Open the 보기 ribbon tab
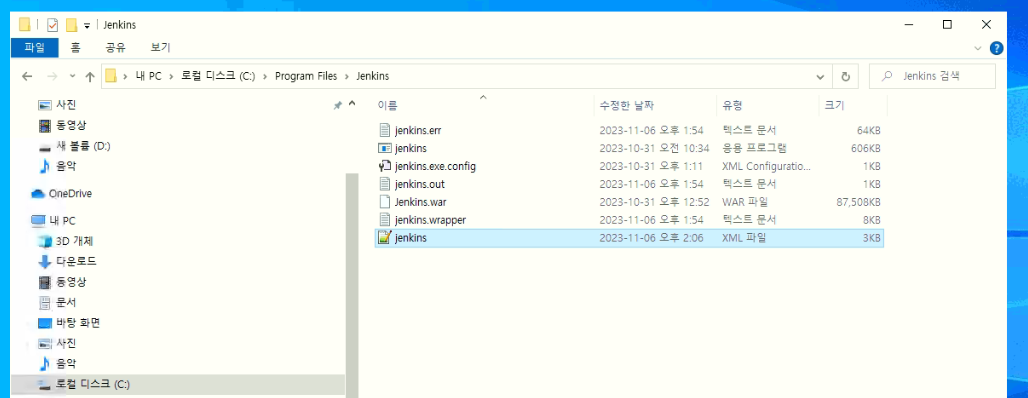Screen dimensions: 1028x398 tap(160, 47)
